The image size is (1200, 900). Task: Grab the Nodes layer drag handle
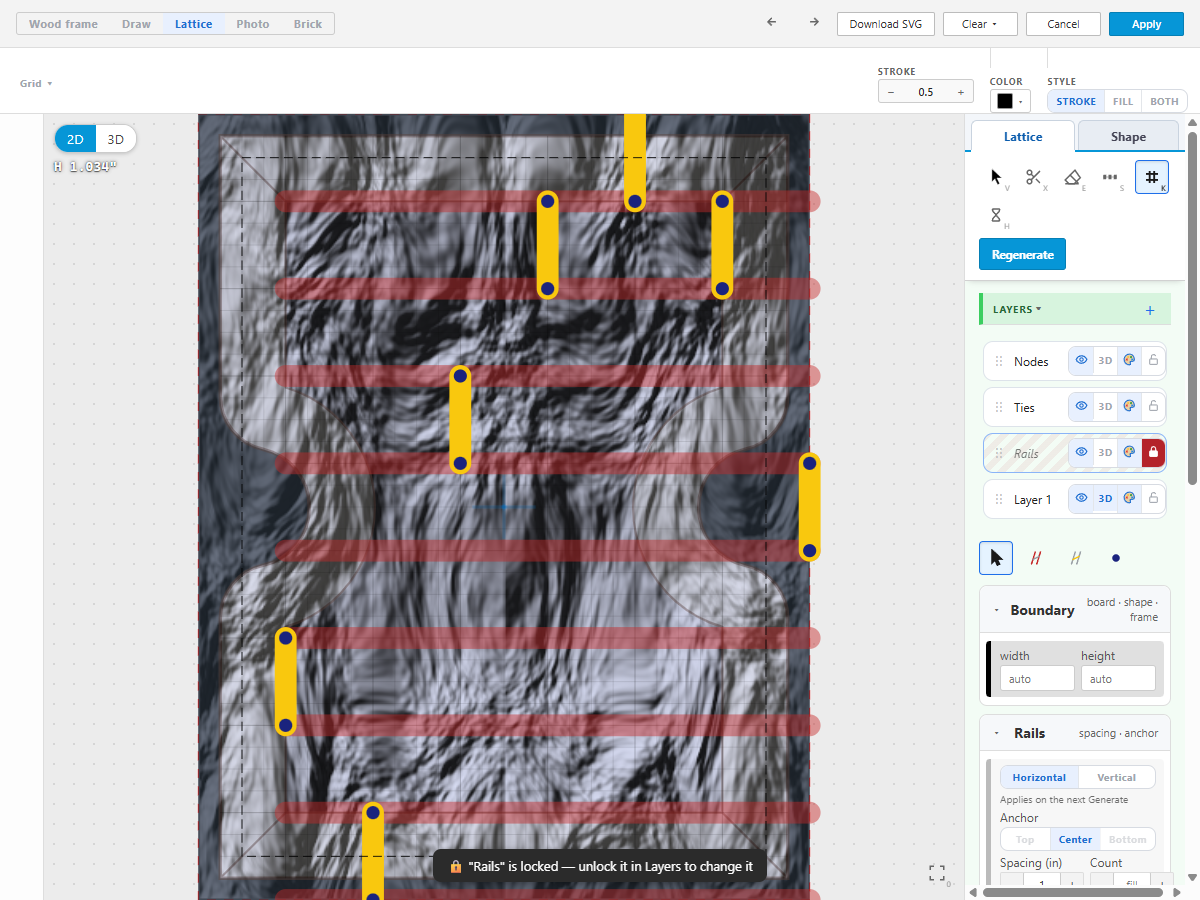pyautogui.click(x=998, y=361)
